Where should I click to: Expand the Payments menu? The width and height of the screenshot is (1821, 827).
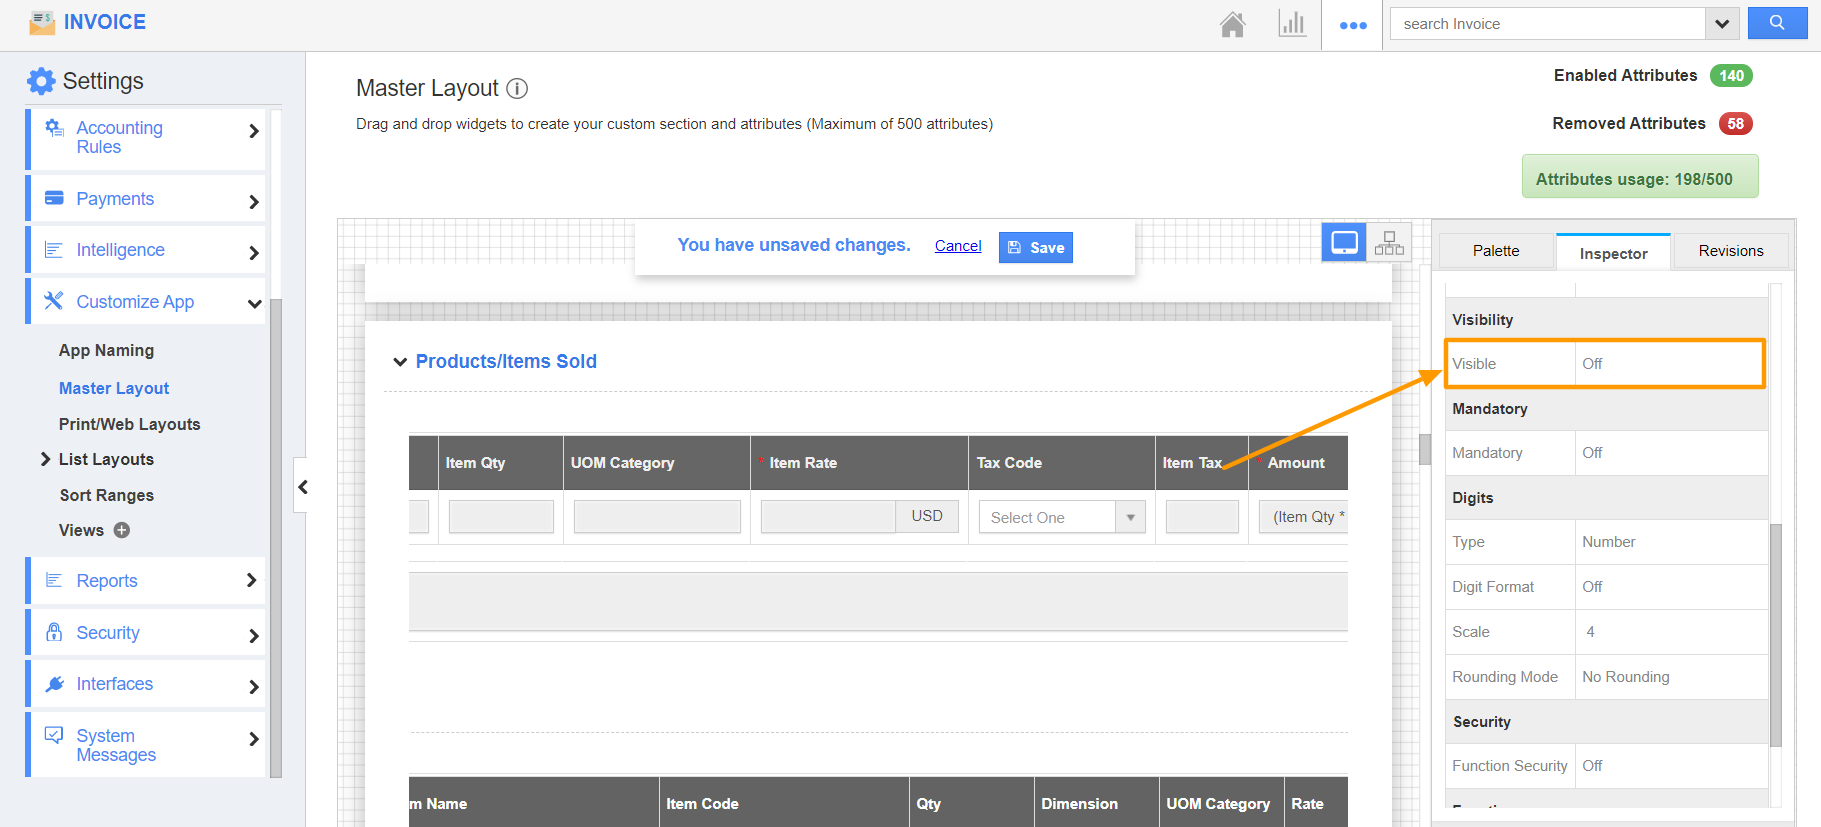tap(254, 202)
